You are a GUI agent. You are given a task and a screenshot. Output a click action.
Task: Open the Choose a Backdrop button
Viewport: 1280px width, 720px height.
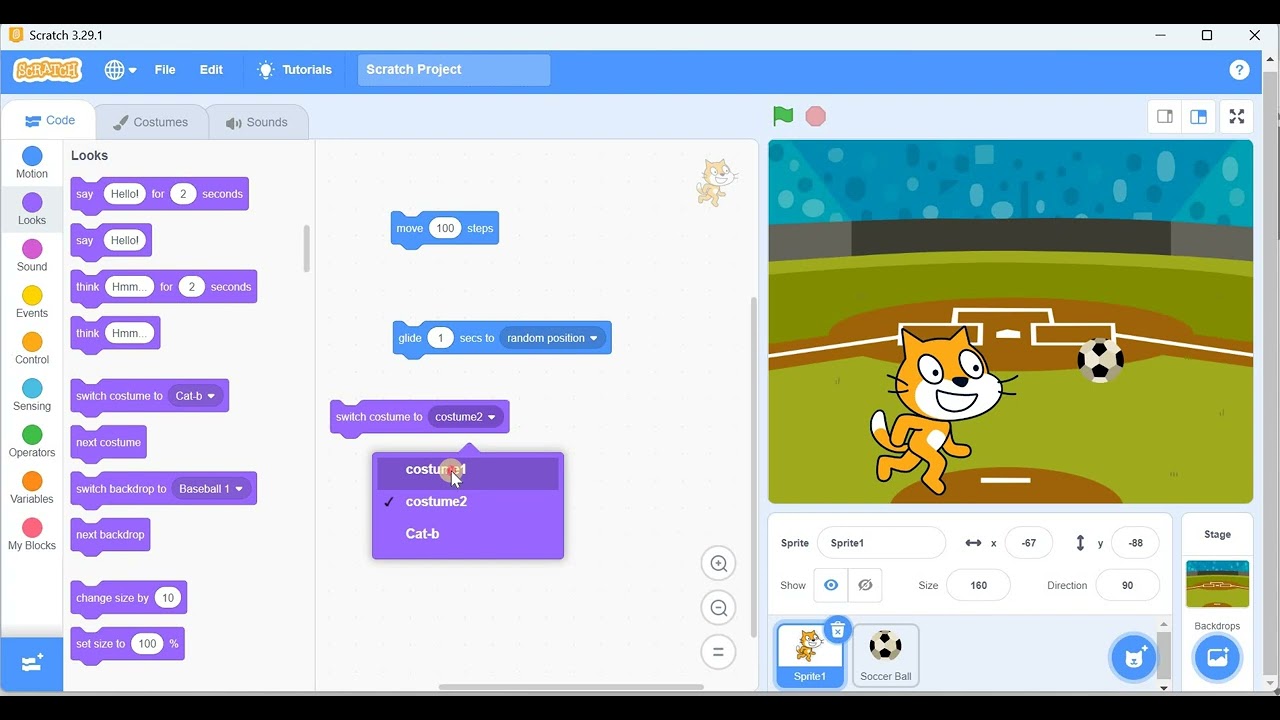pos(1217,657)
